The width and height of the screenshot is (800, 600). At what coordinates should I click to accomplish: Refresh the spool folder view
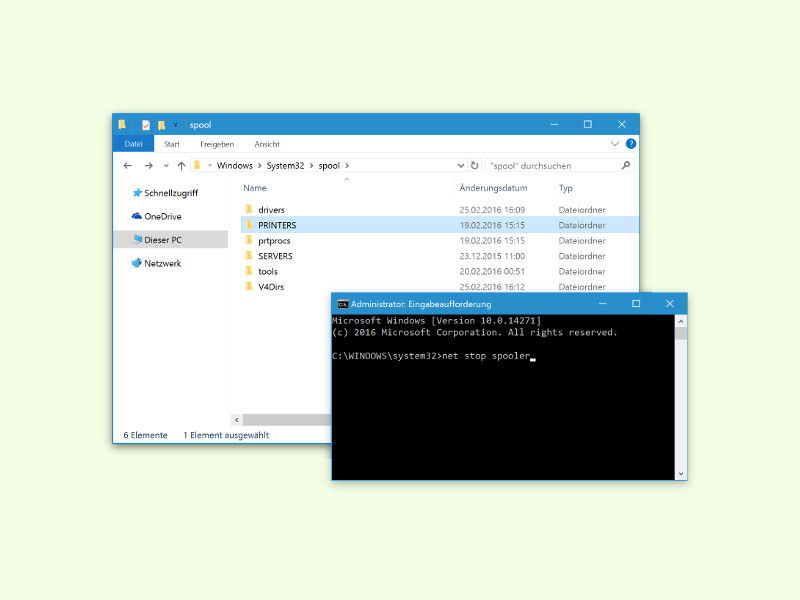click(x=474, y=165)
